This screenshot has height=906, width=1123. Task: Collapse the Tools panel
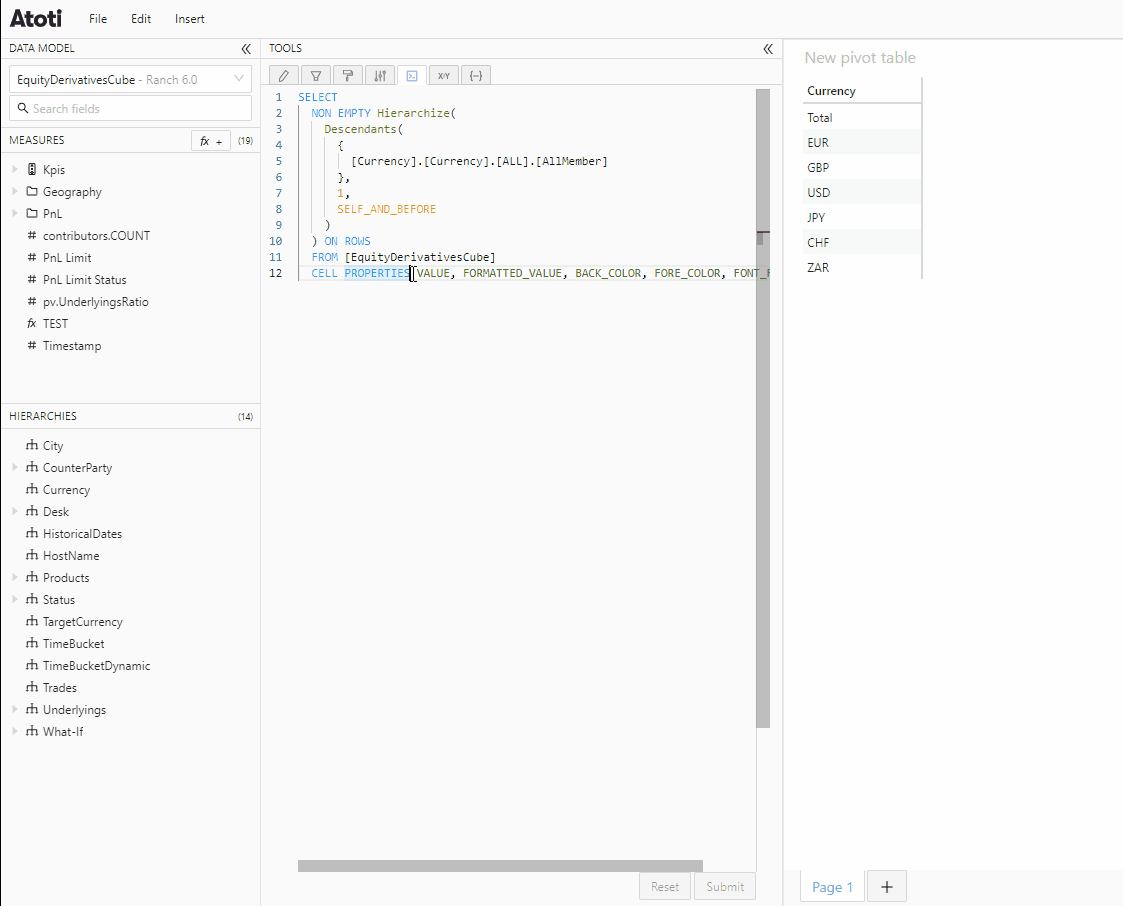pyautogui.click(x=768, y=49)
